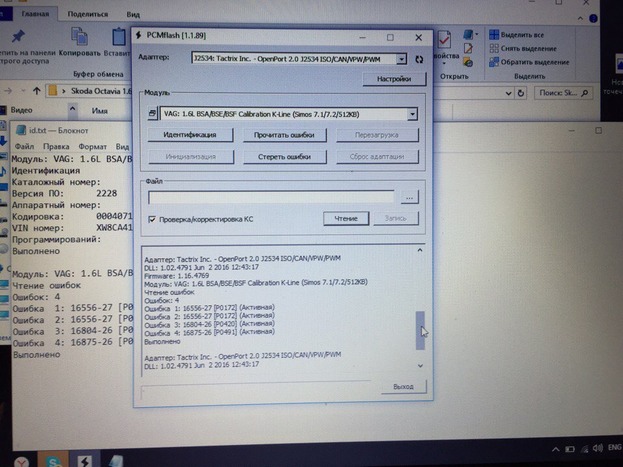Screen dimensions: 623x467
Task: Click the module list icon left of module dropdown
Action: (x=150, y=113)
